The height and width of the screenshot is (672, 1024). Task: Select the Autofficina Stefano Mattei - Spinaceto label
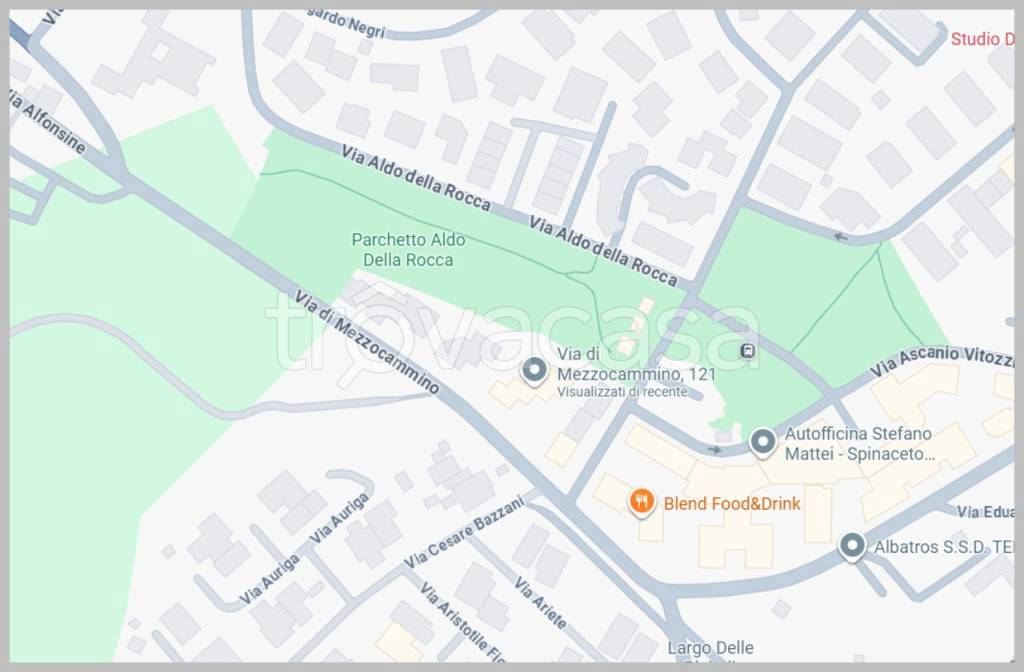(x=859, y=443)
